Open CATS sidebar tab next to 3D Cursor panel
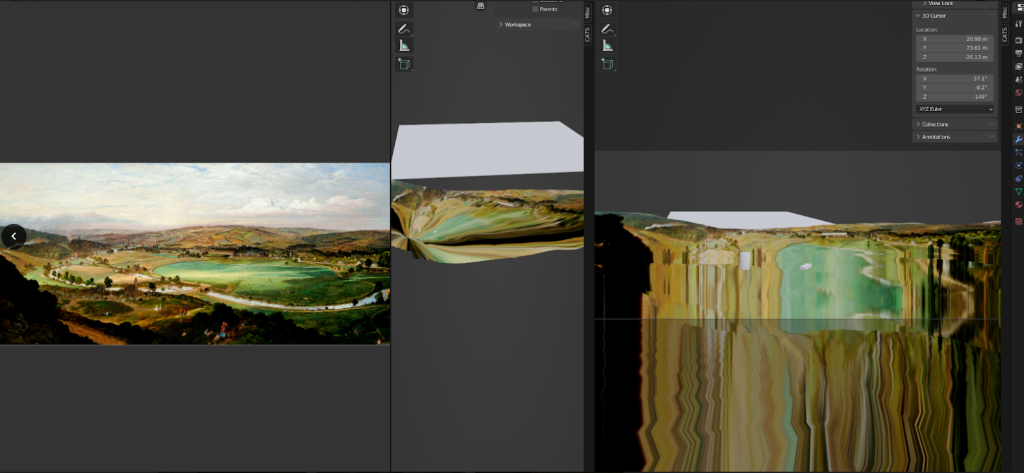Viewport: 1024px width, 473px height. click(1004, 35)
